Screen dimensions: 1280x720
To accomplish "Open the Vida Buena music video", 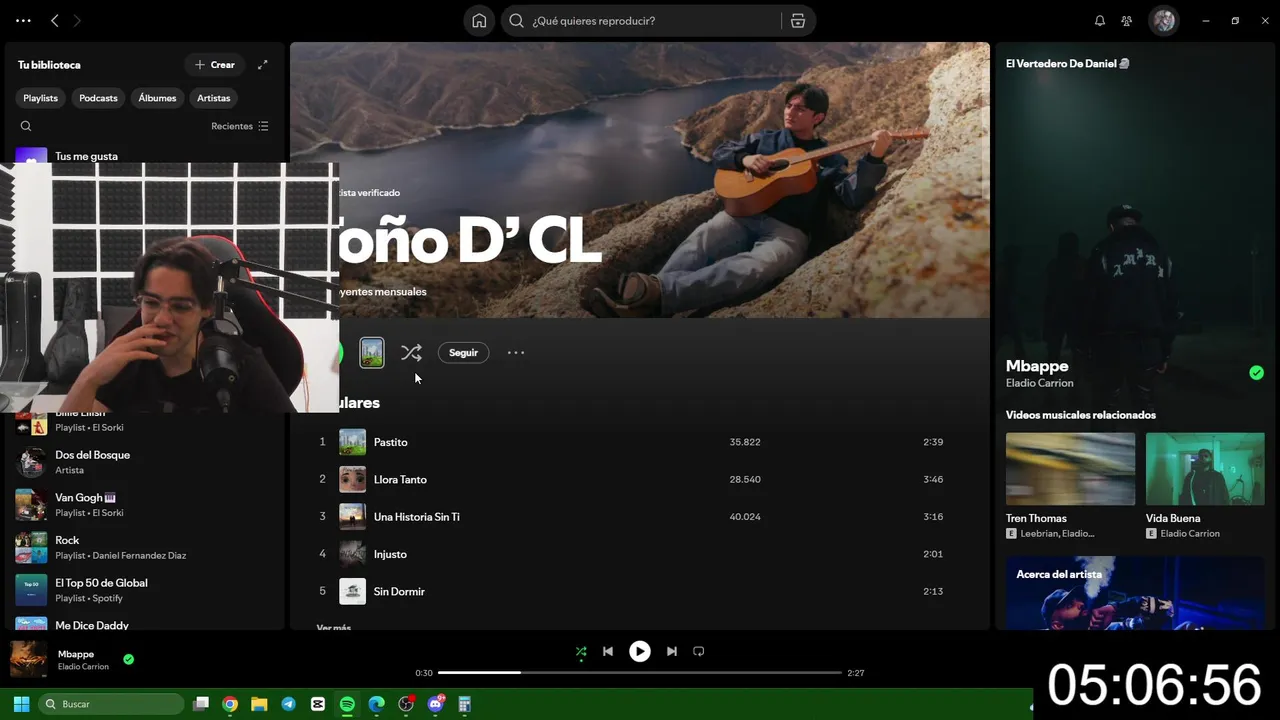I will pos(1205,469).
